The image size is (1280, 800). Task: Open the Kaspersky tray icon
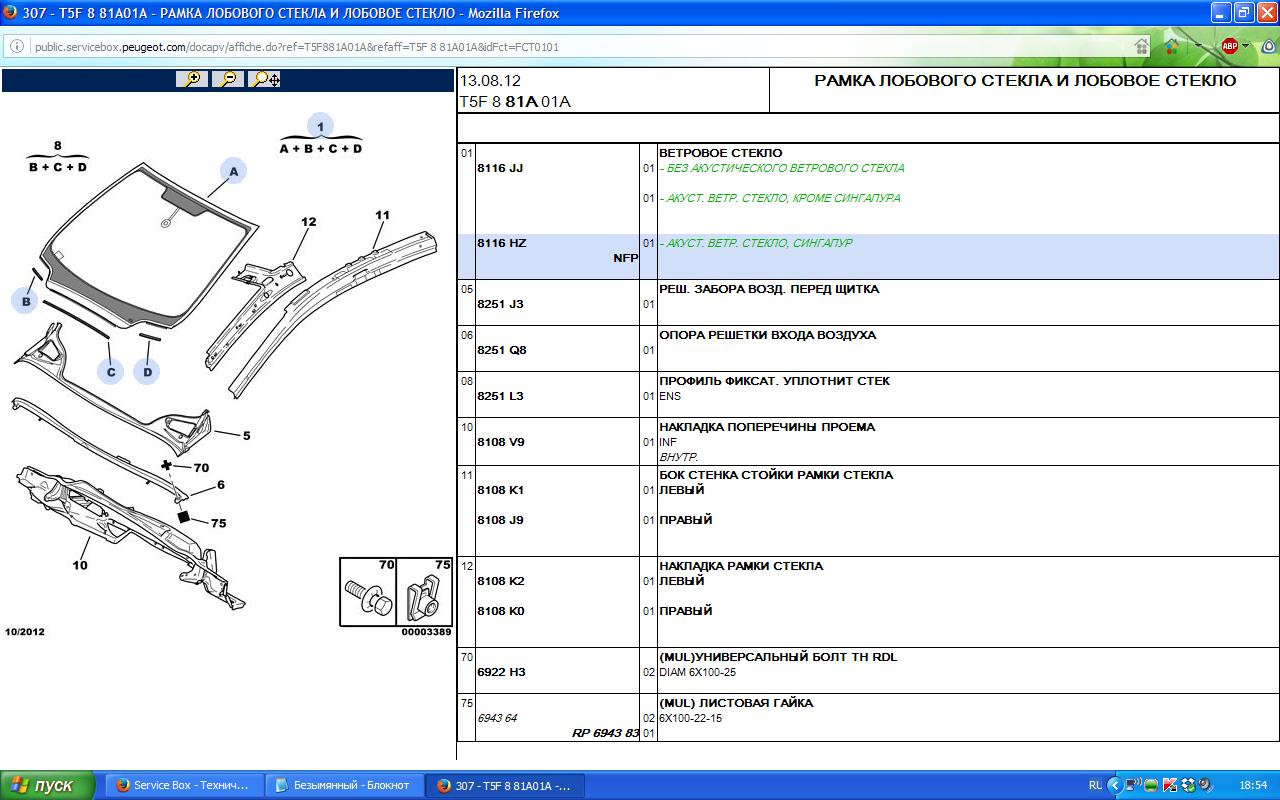point(1170,785)
